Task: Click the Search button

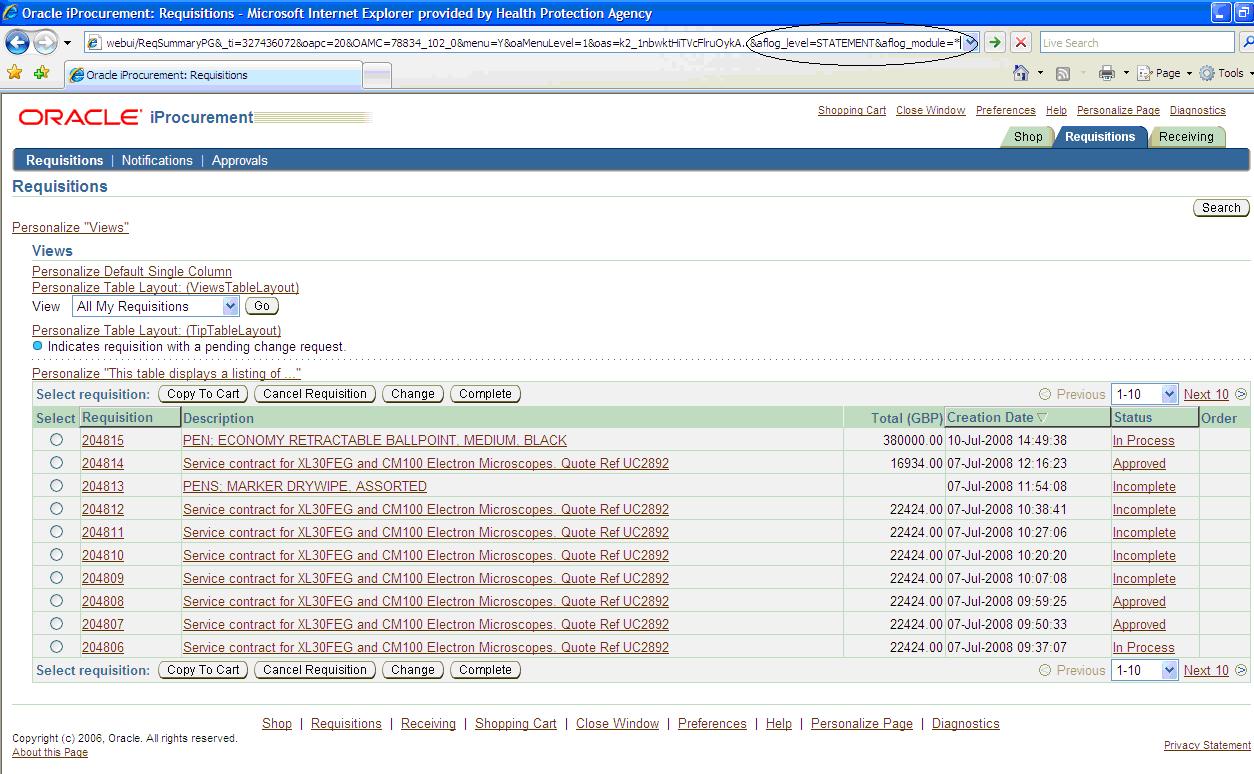Action: click(1221, 208)
